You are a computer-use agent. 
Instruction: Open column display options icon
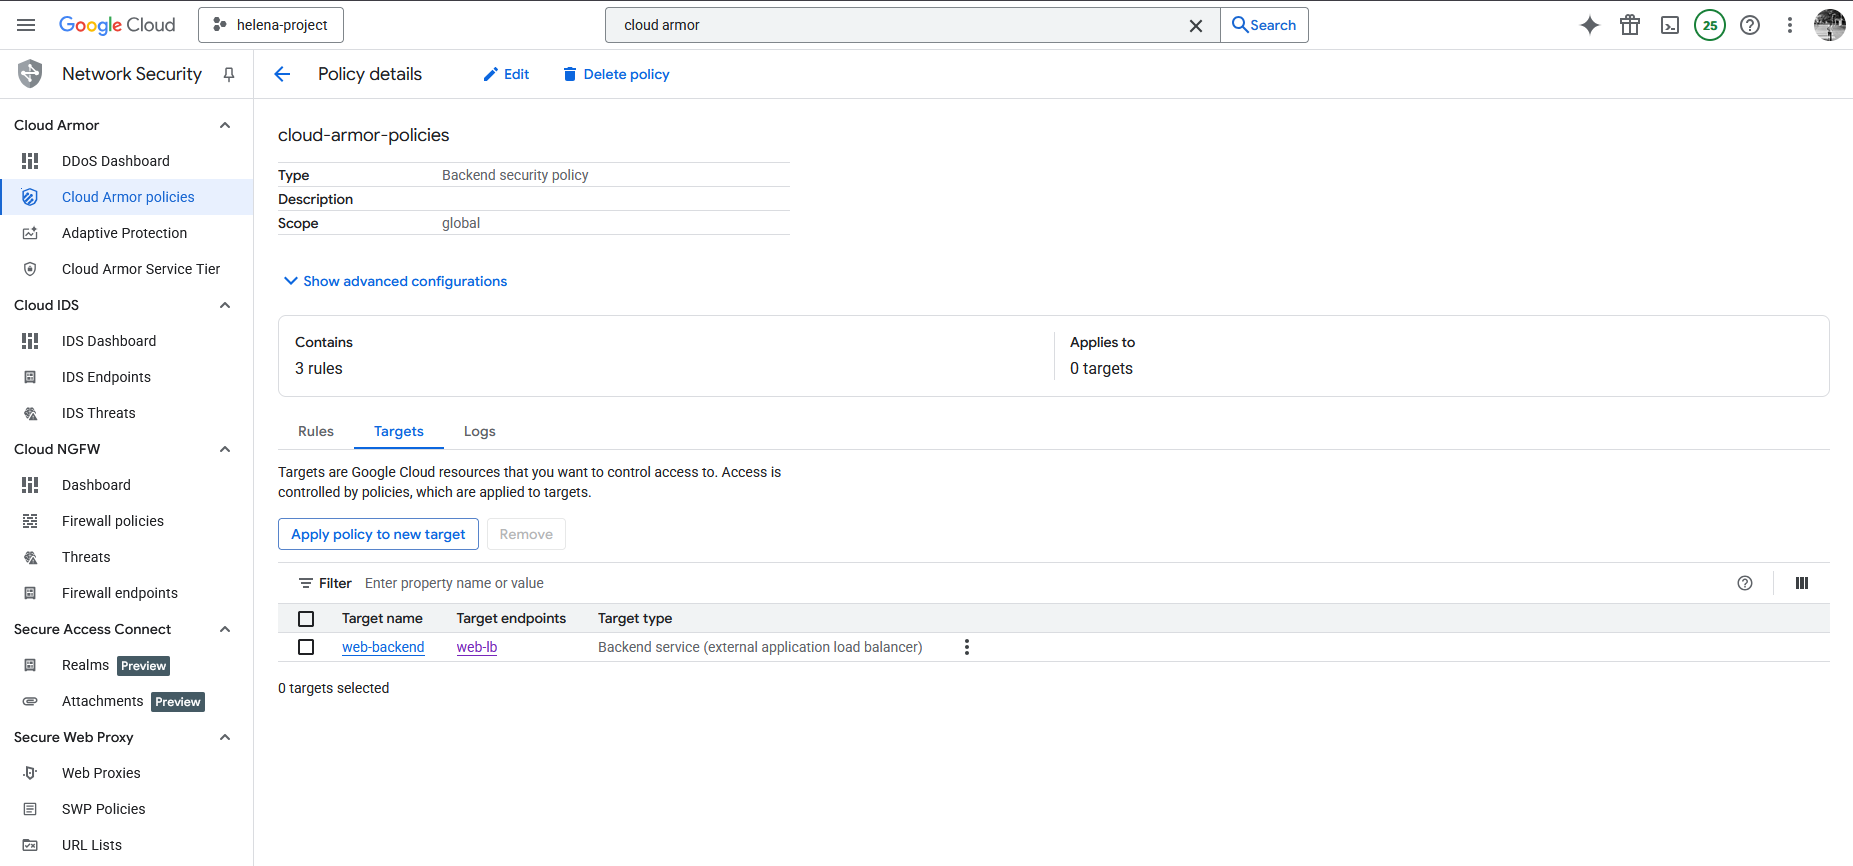pos(1801,583)
